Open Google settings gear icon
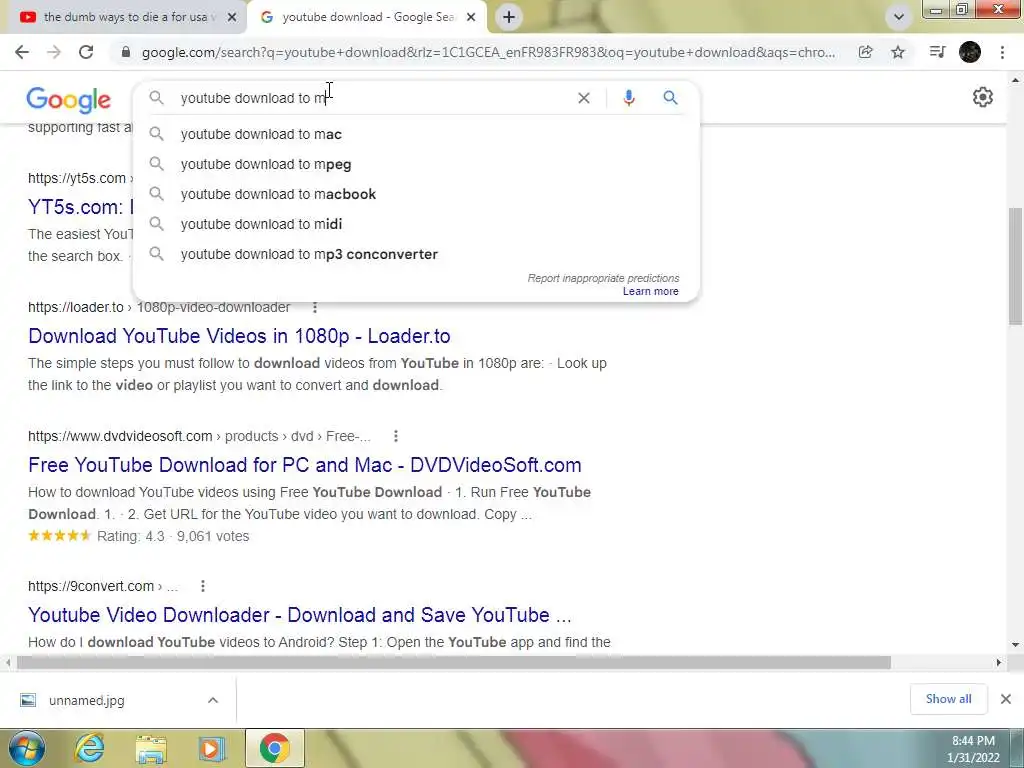The width and height of the screenshot is (1024, 768). coord(983,97)
